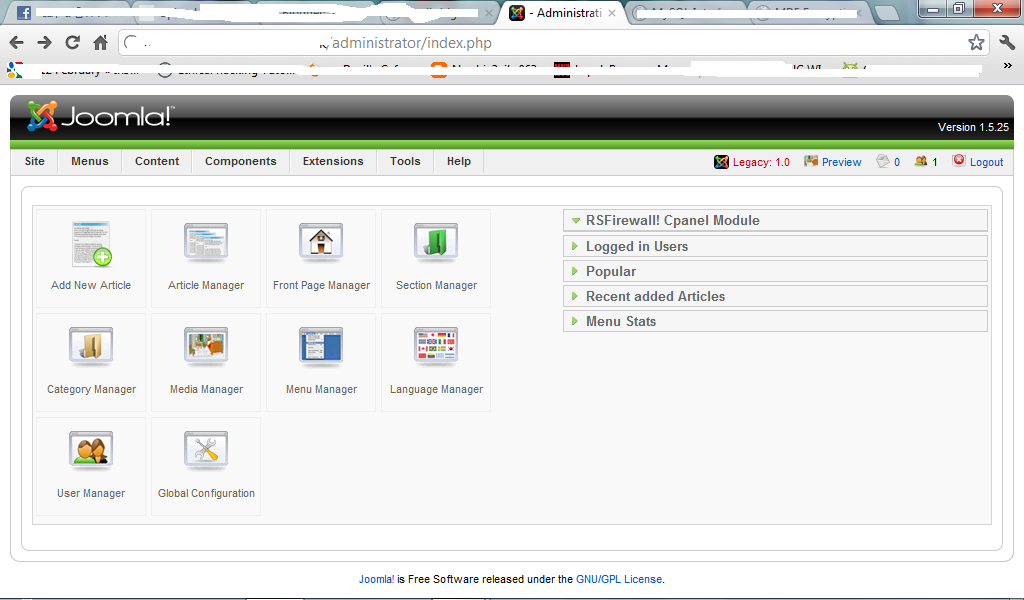Open the Menu Manager icon

coord(321,346)
